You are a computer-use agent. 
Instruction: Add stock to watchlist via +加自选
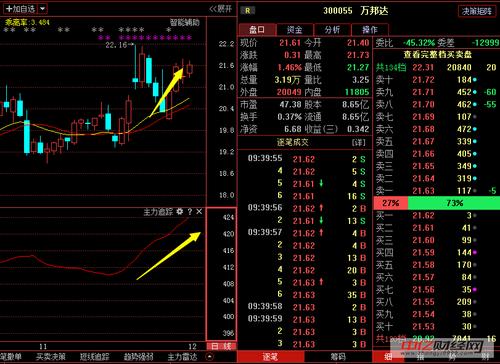(x=20, y=9)
